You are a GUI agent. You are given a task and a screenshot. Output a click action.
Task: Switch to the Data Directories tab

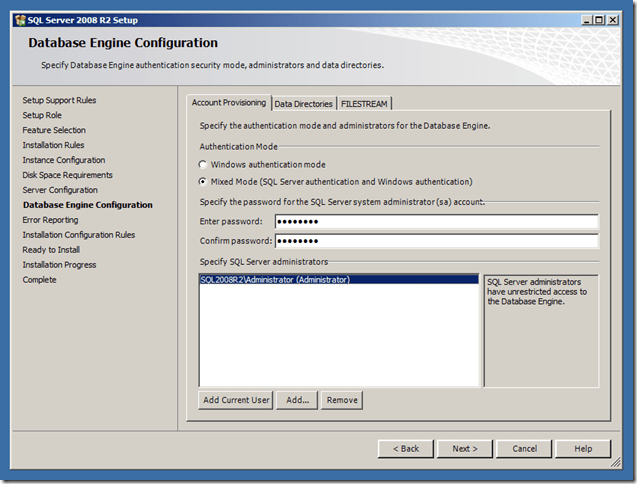pyautogui.click(x=303, y=104)
